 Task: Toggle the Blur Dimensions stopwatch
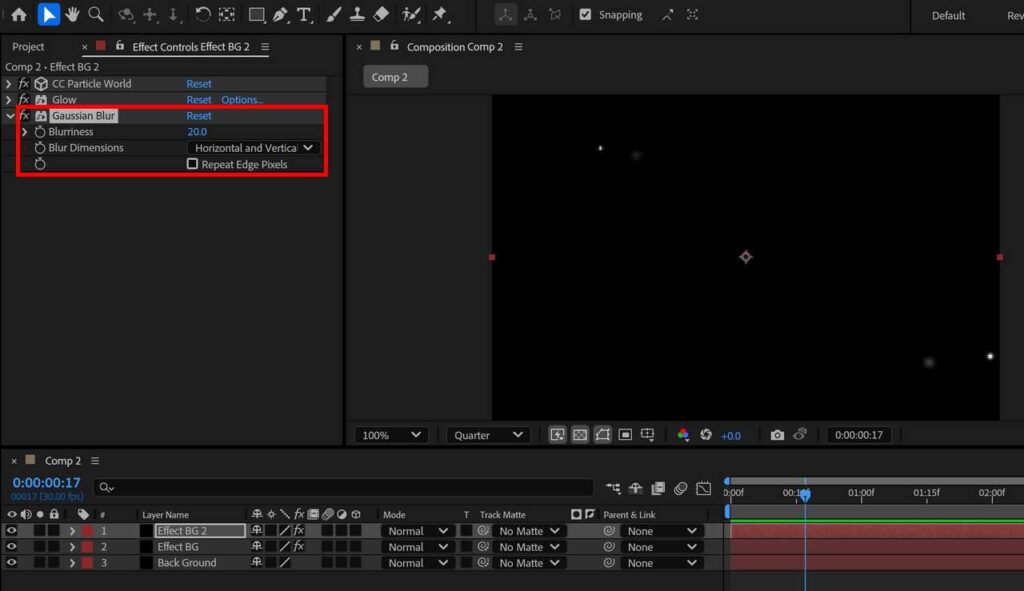point(40,148)
